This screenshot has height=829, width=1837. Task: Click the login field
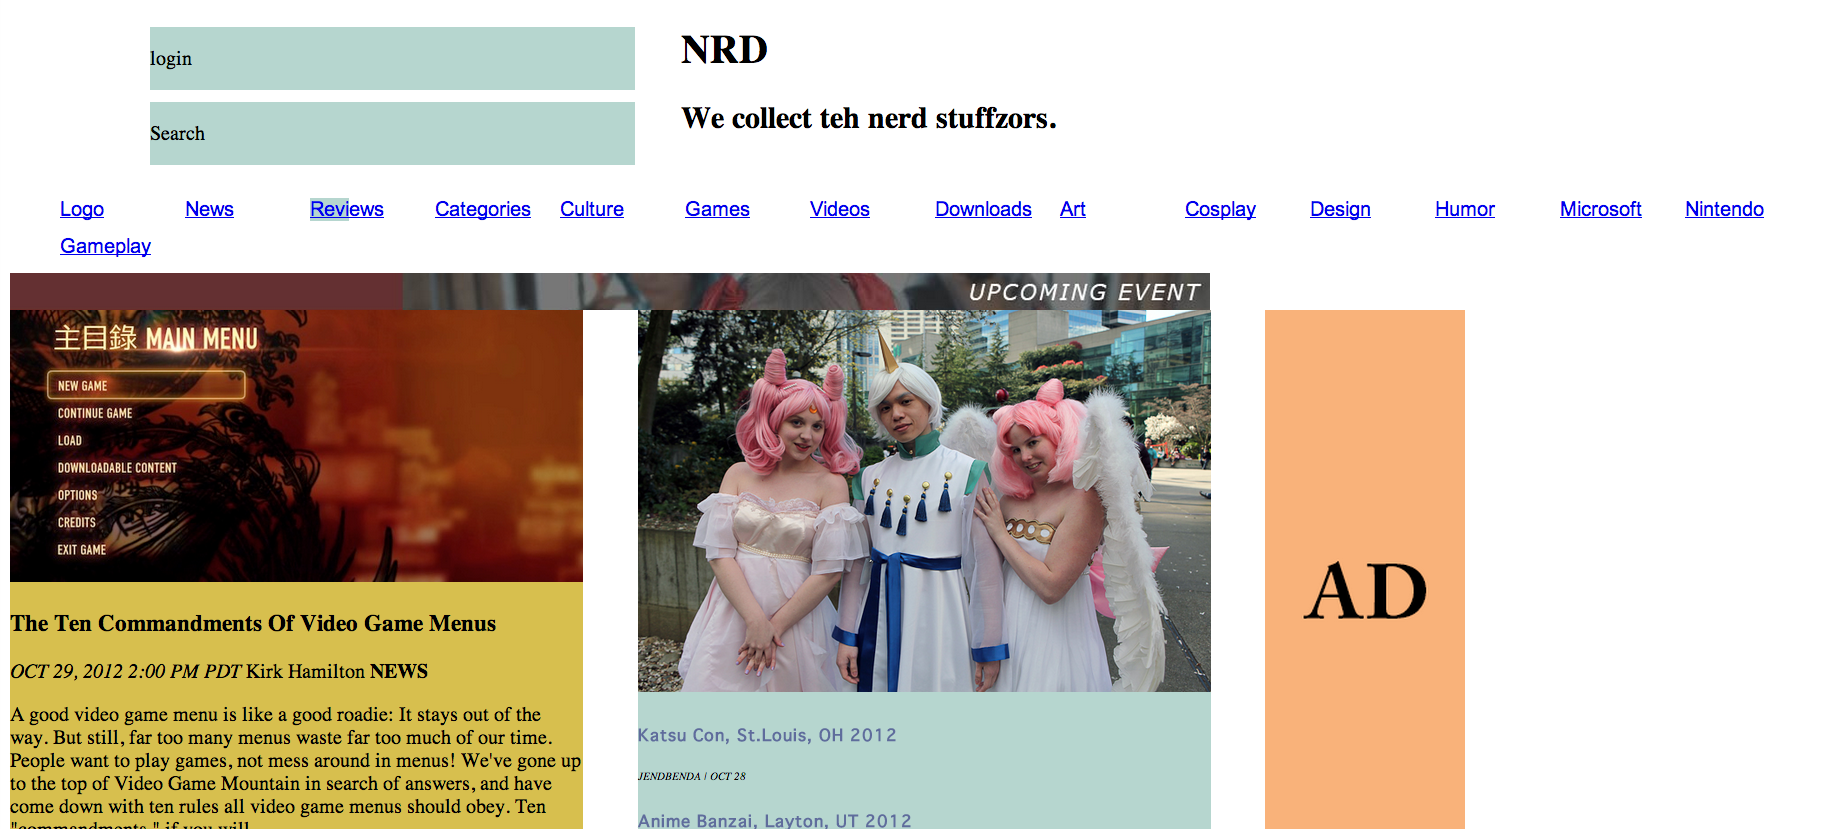392,58
